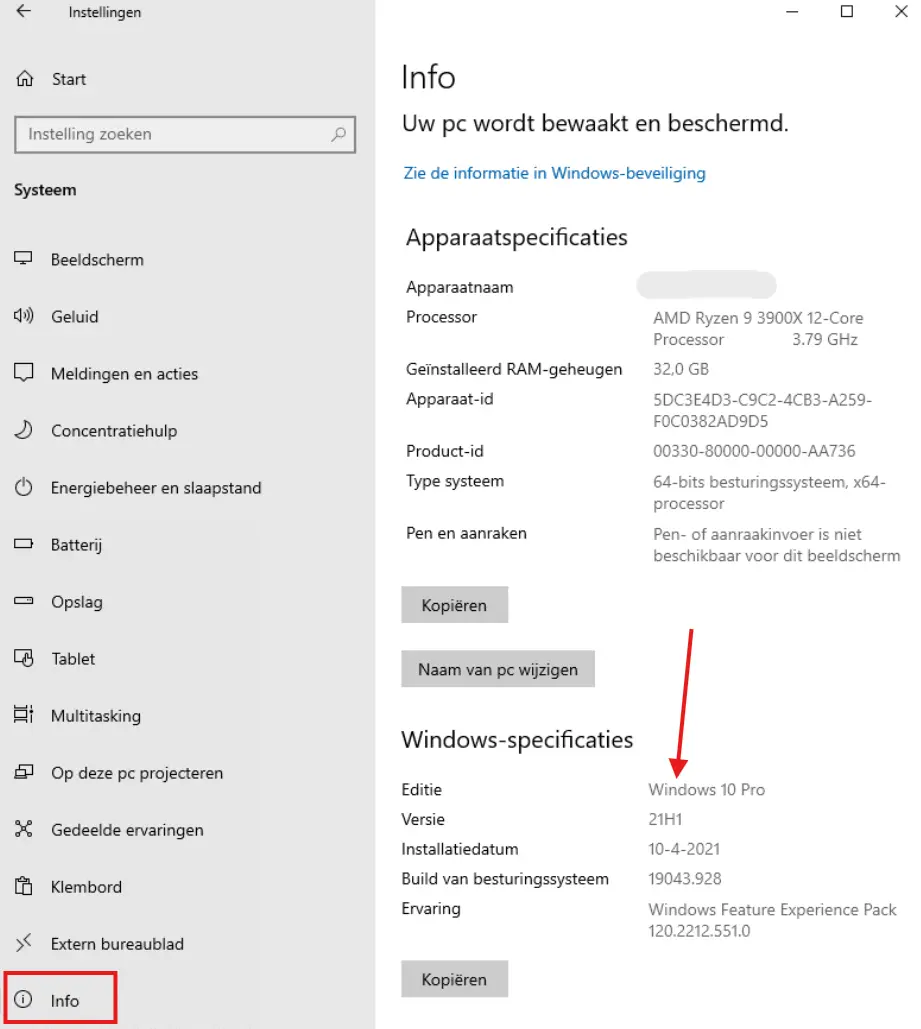Go to Start settings home

coord(69,79)
